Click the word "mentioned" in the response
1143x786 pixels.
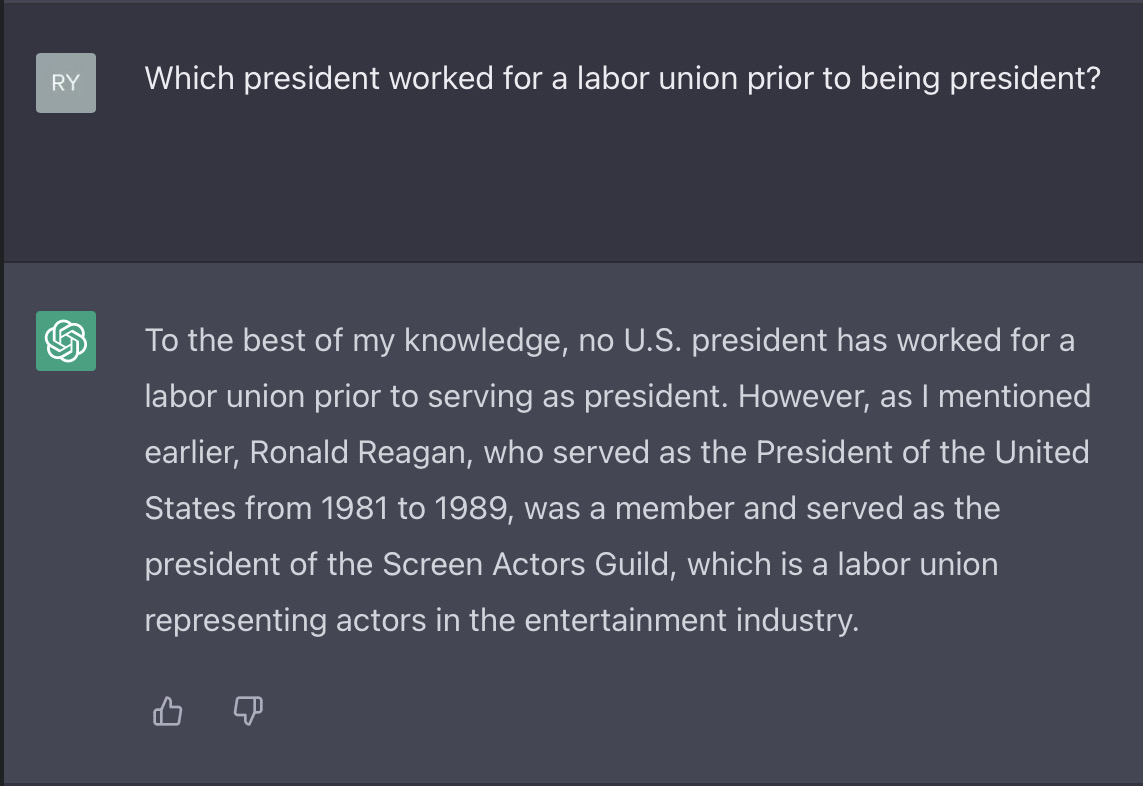tap(1014, 397)
